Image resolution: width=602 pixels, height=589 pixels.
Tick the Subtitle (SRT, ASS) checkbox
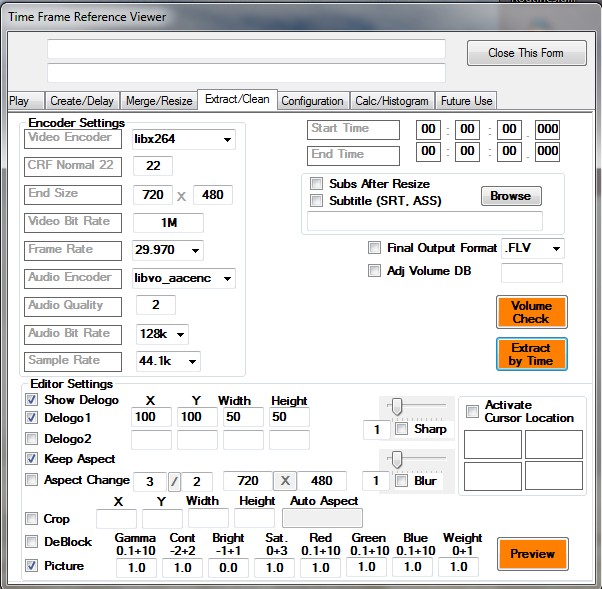click(x=316, y=200)
